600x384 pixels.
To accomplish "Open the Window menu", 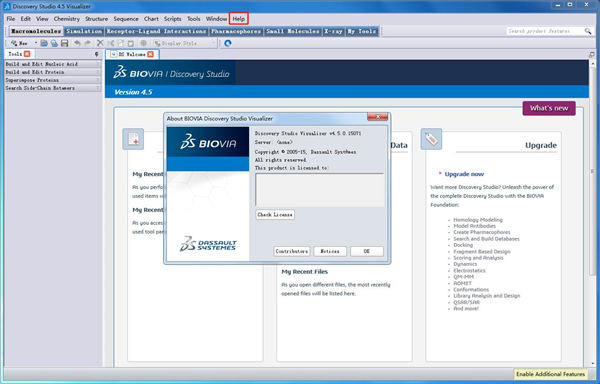I will coord(216,19).
